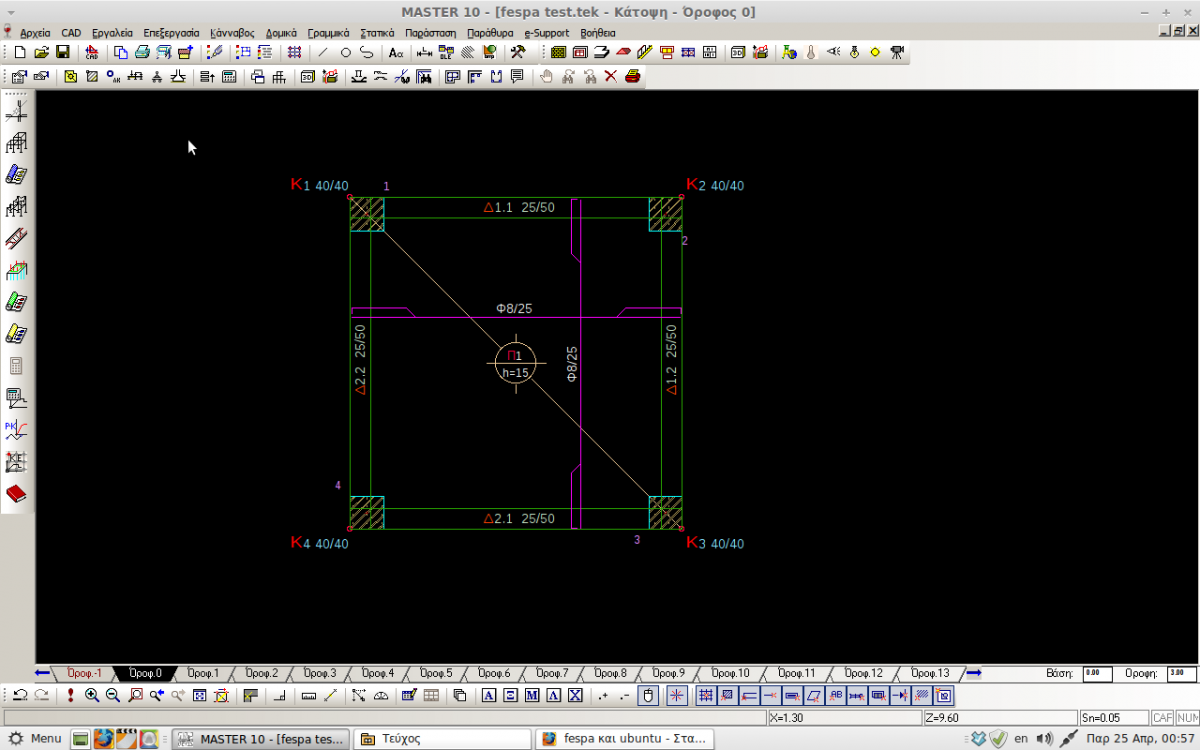Open the Βοήθεια menu
This screenshot has width=1200, height=750.
[598, 33]
